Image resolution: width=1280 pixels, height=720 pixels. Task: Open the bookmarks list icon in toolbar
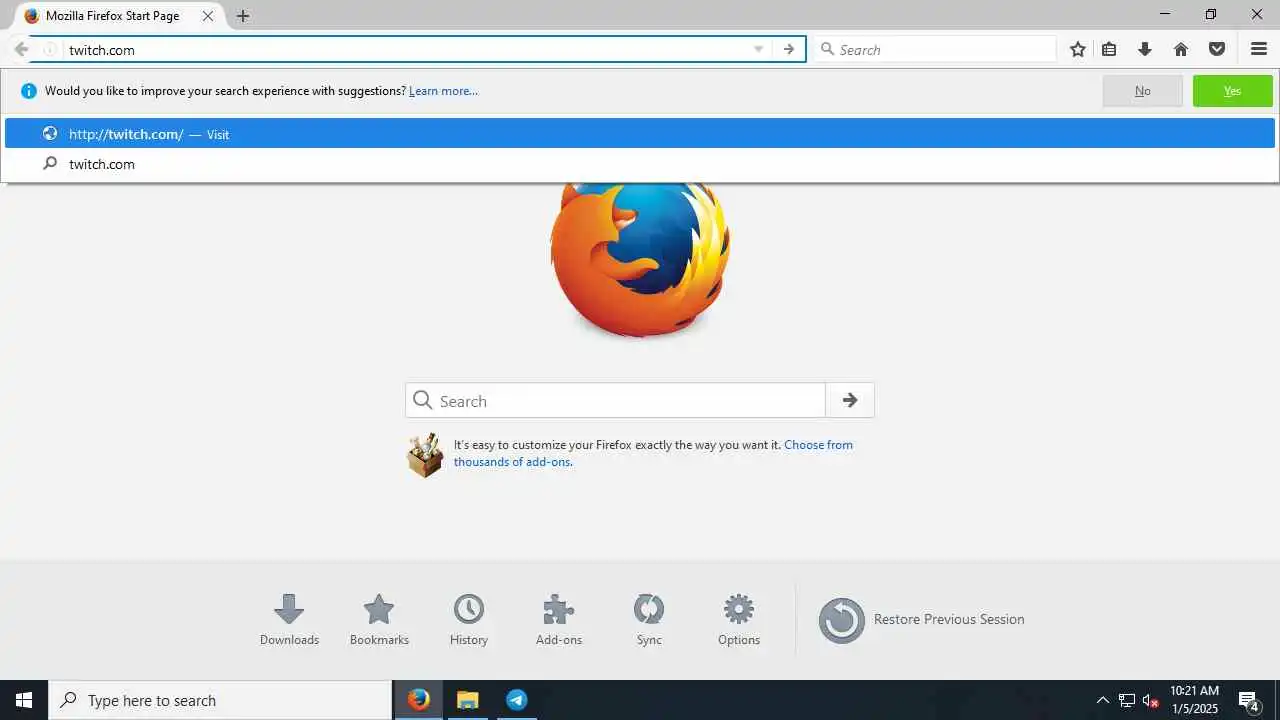(1109, 49)
